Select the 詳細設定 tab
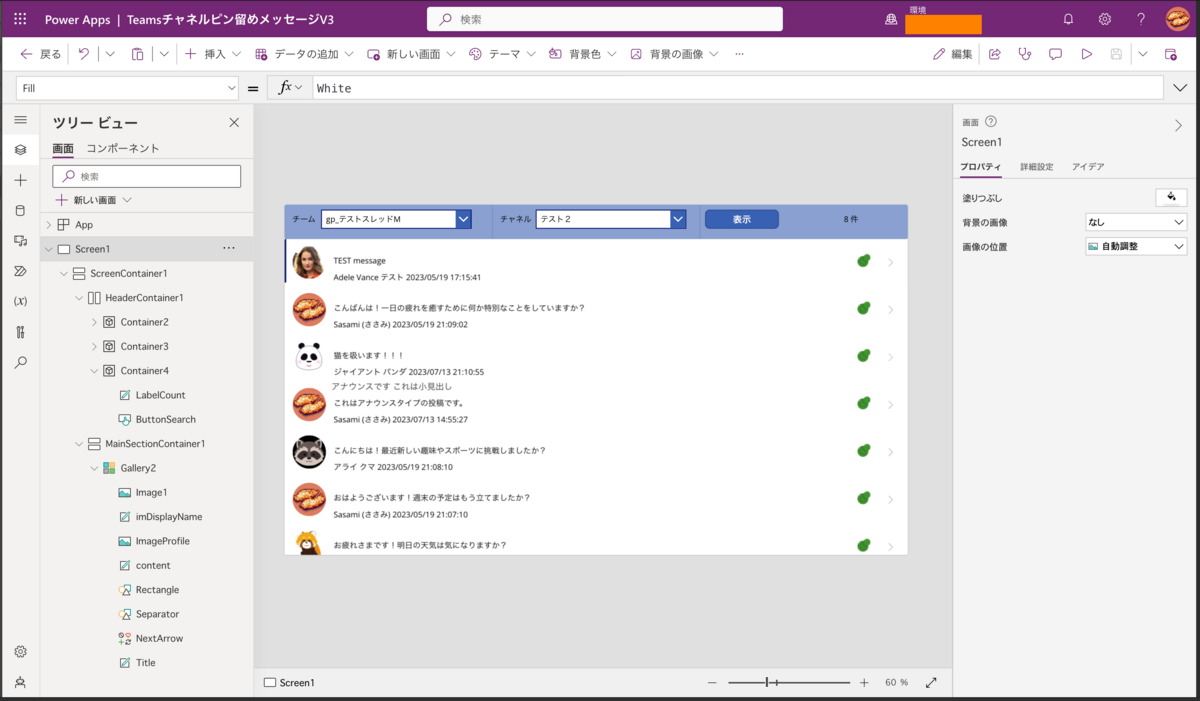The width and height of the screenshot is (1200, 701). (1036, 167)
